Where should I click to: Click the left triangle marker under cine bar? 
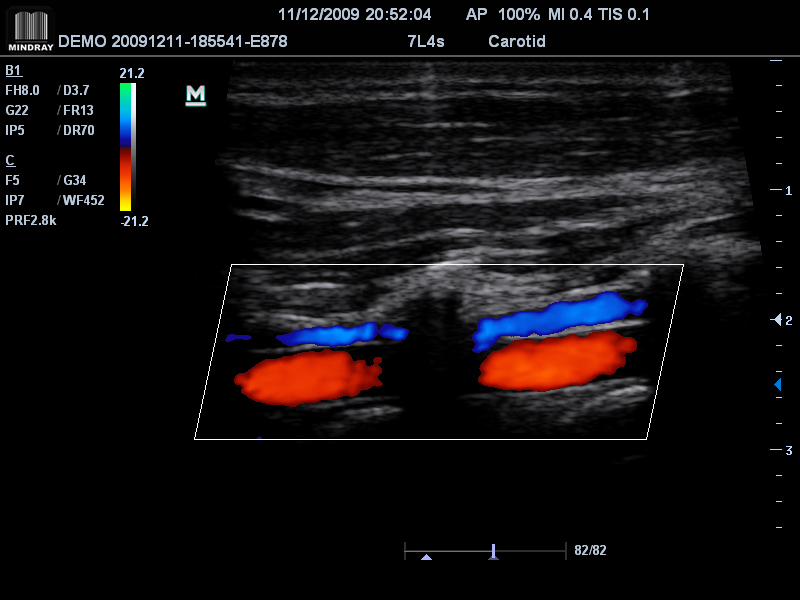[x=427, y=557]
